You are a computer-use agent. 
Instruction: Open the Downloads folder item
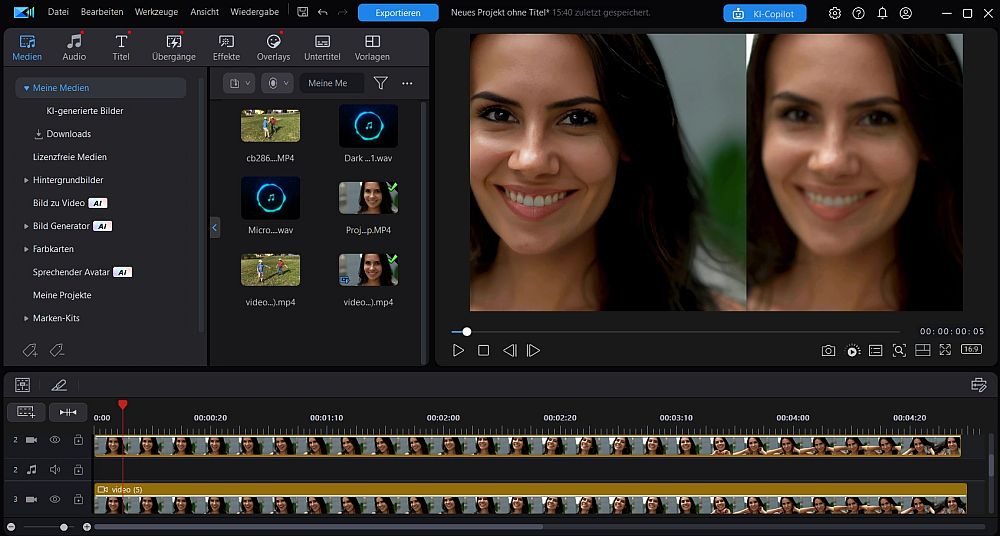62,134
